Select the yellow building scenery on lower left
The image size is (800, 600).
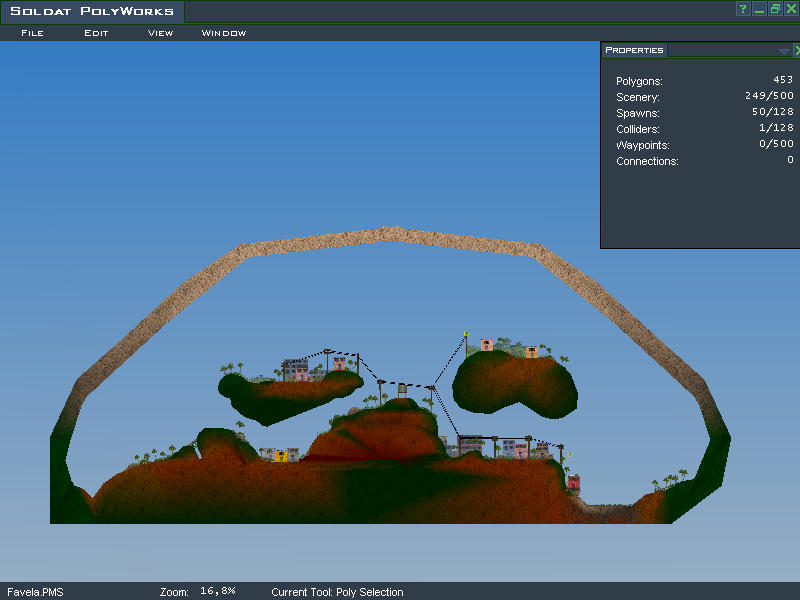click(x=282, y=456)
